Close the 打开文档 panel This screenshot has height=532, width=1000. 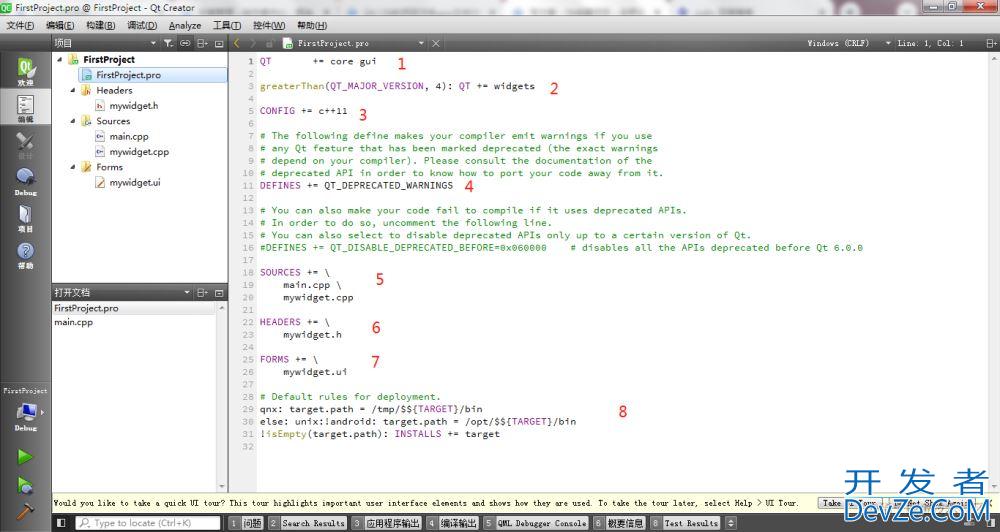[x=219, y=293]
